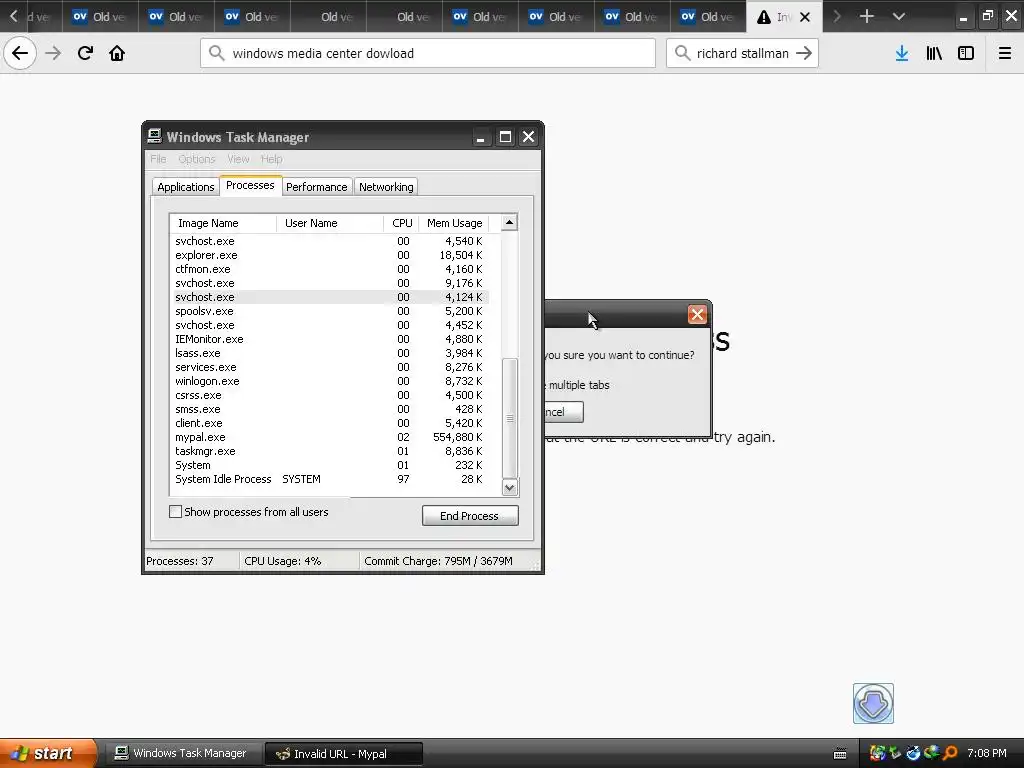Click the End Process button
The image size is (1024, 768).
[470, 516]
